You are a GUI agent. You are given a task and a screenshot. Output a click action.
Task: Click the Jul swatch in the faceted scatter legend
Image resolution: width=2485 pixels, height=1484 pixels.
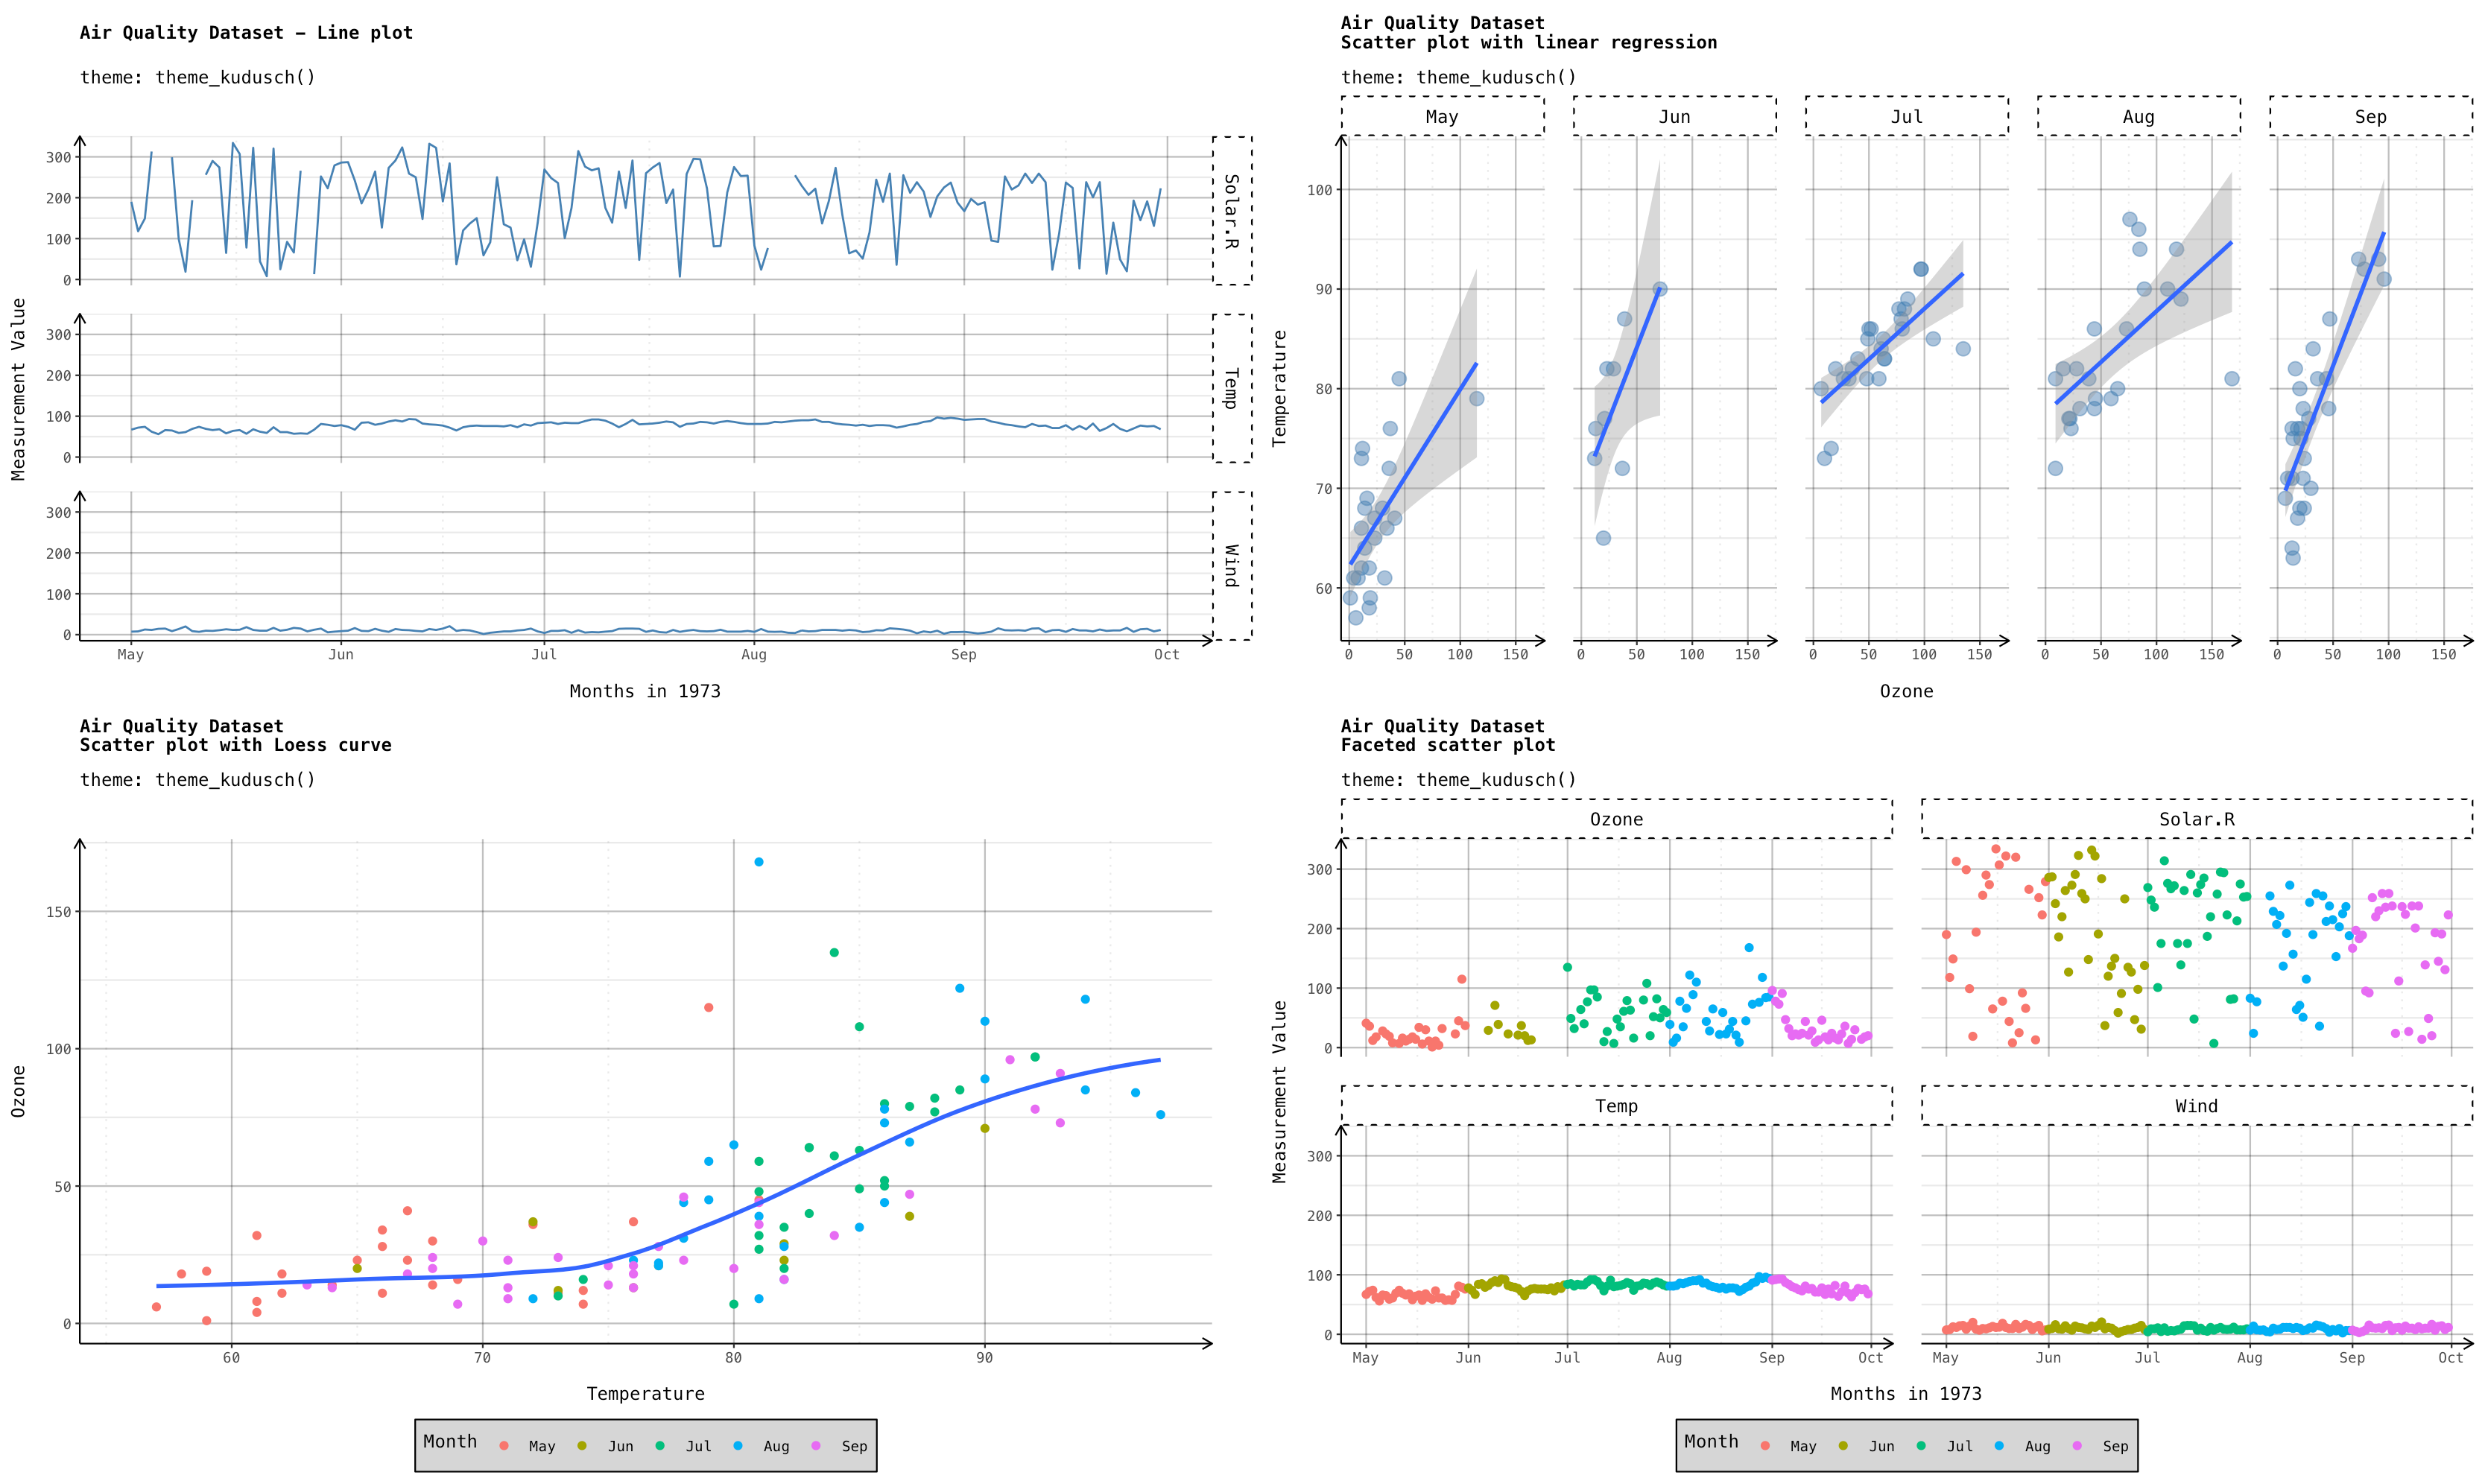coord(1921,1446)
